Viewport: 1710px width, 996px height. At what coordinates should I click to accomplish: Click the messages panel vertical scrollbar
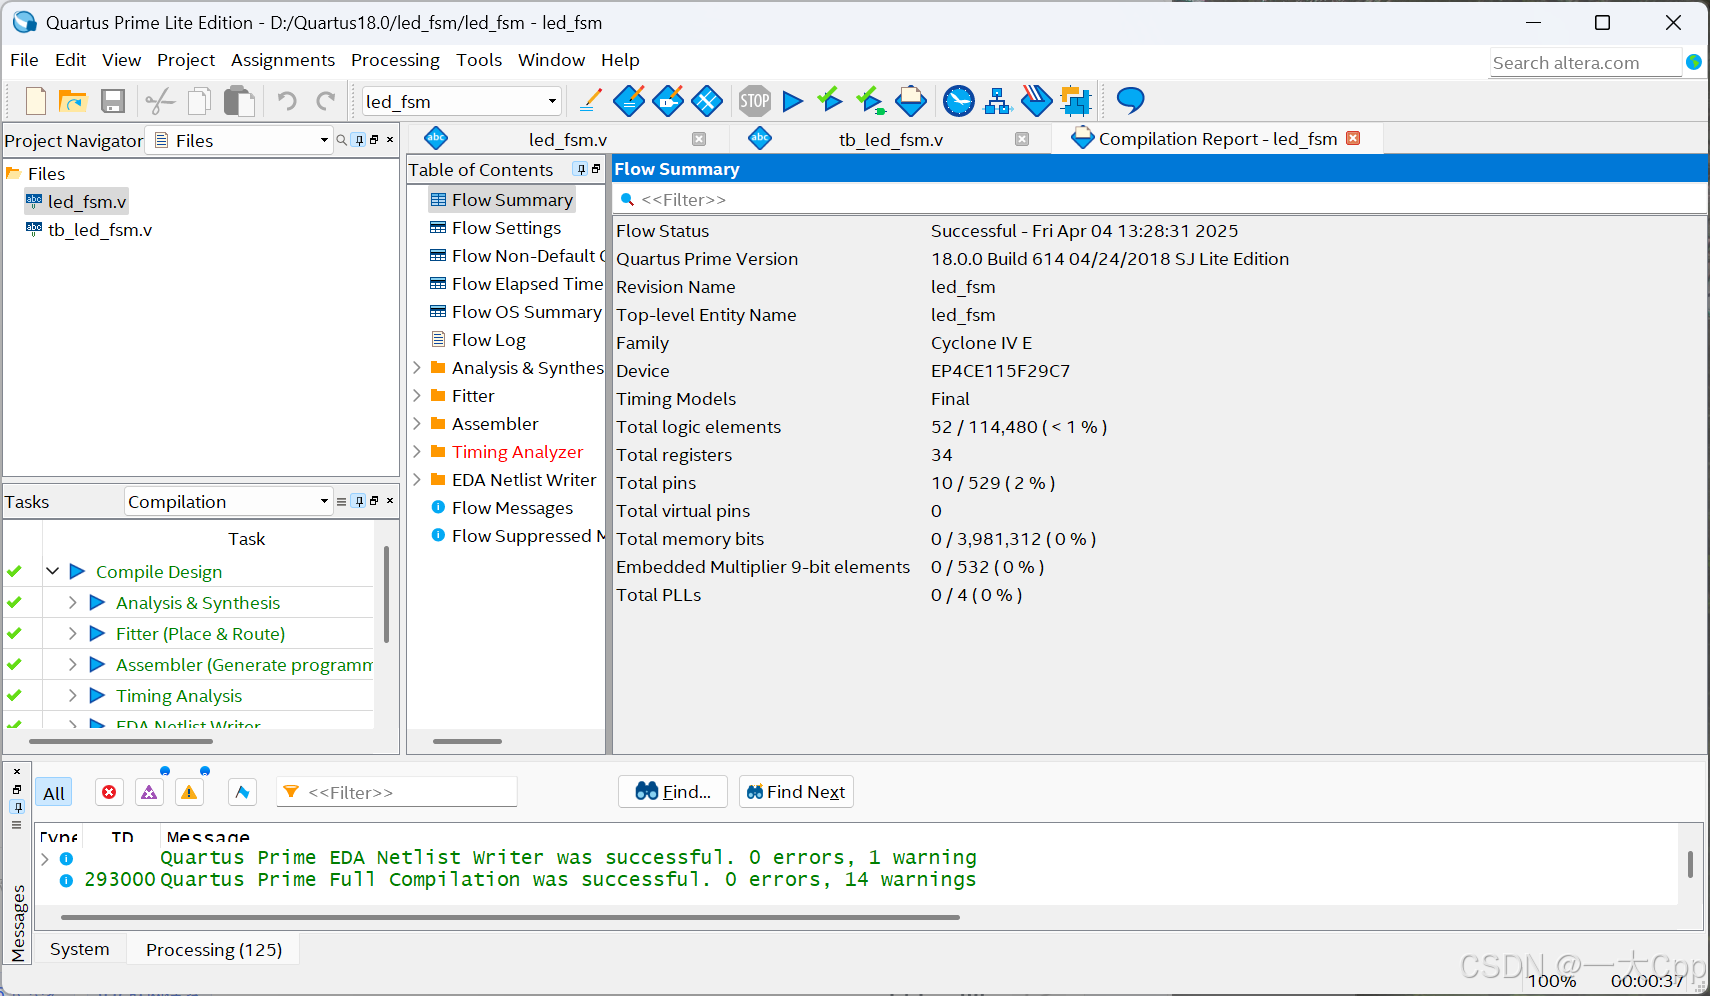1690,864
